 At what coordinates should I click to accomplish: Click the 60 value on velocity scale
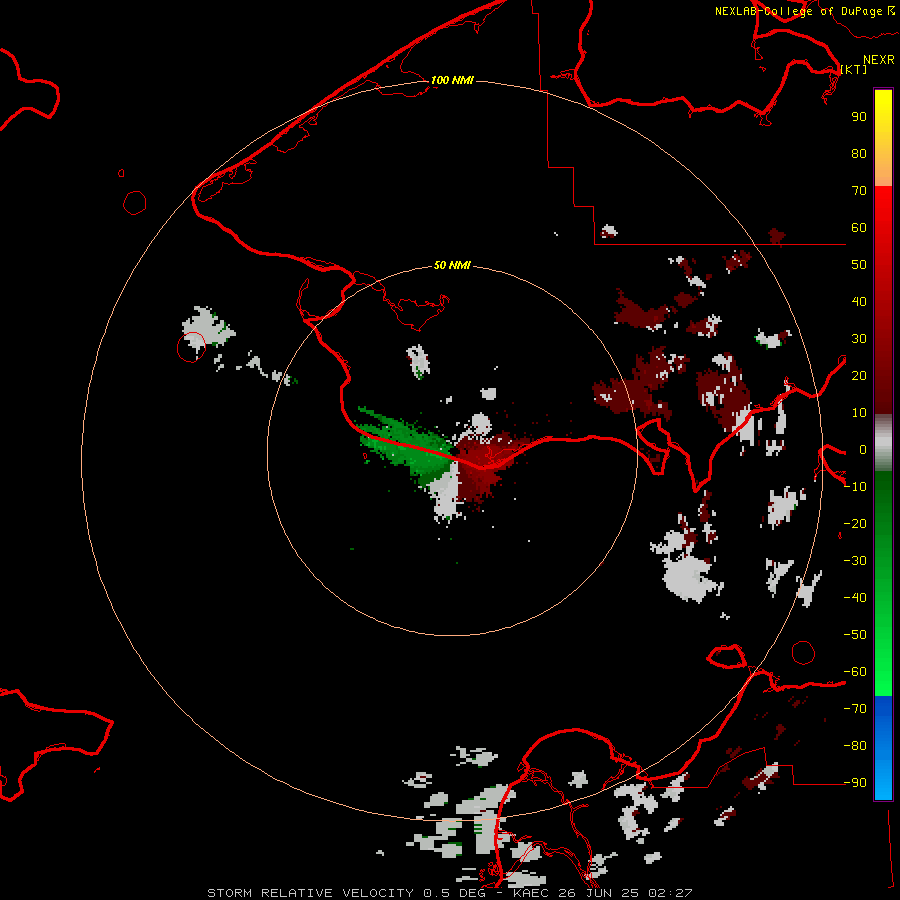859,227
